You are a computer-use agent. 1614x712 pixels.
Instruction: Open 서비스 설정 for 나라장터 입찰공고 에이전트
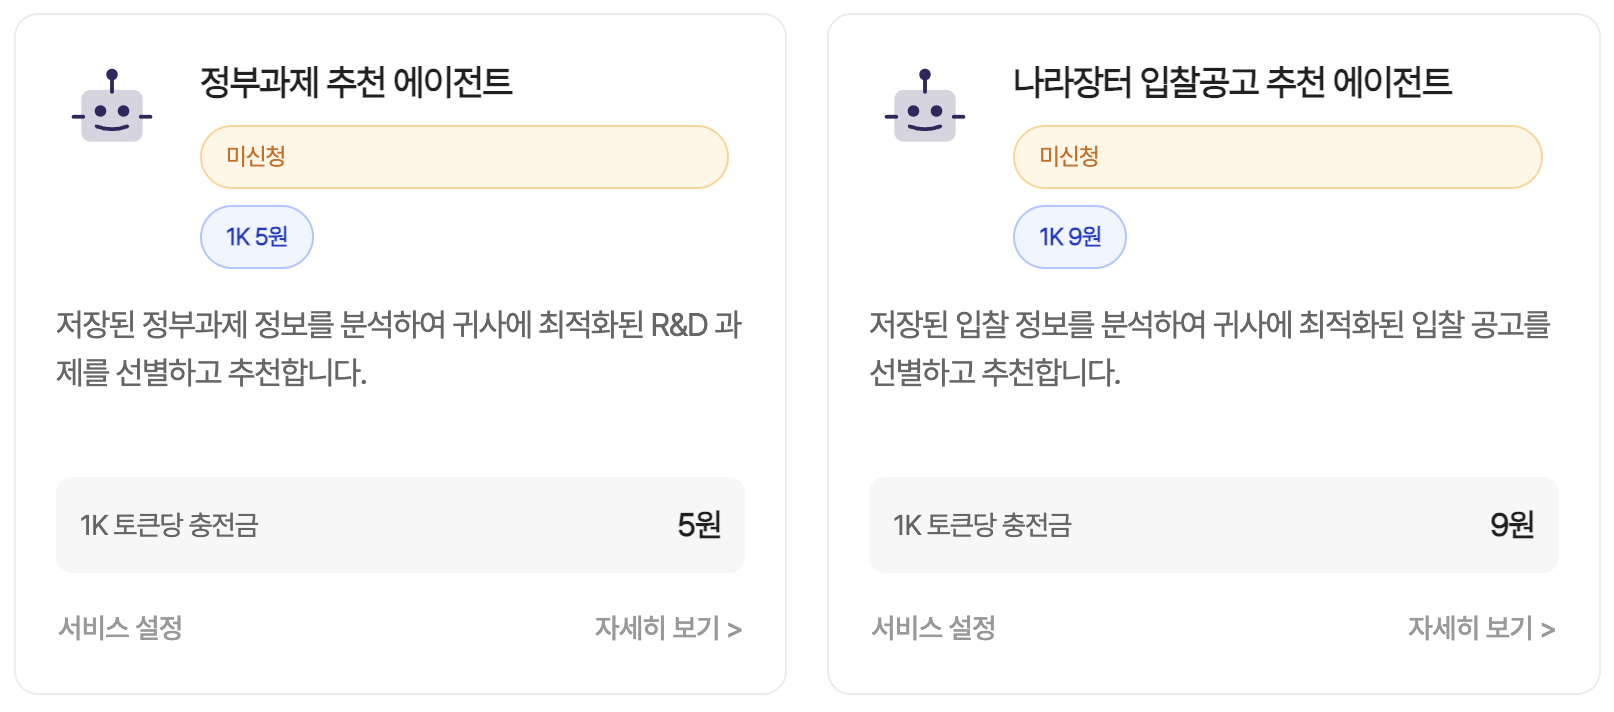pyautogui.click(x=933, y=628)
